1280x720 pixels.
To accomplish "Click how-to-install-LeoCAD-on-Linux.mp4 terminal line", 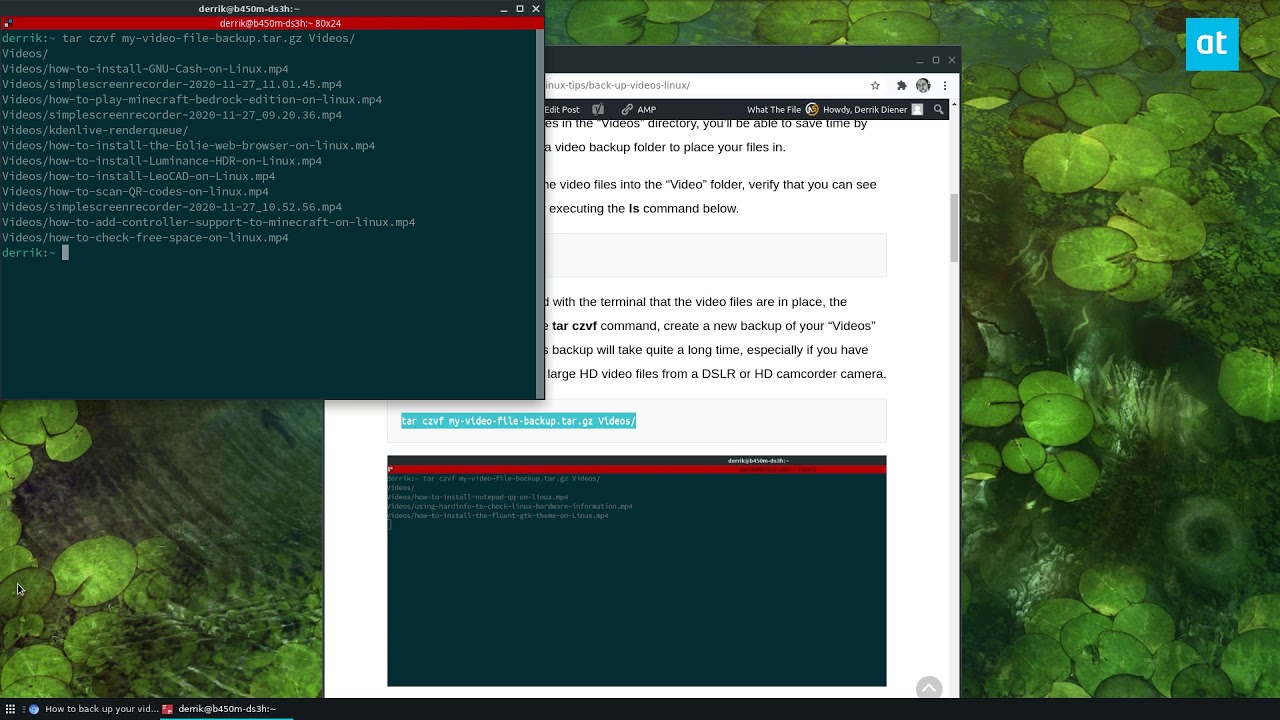I will click(138, 176).
